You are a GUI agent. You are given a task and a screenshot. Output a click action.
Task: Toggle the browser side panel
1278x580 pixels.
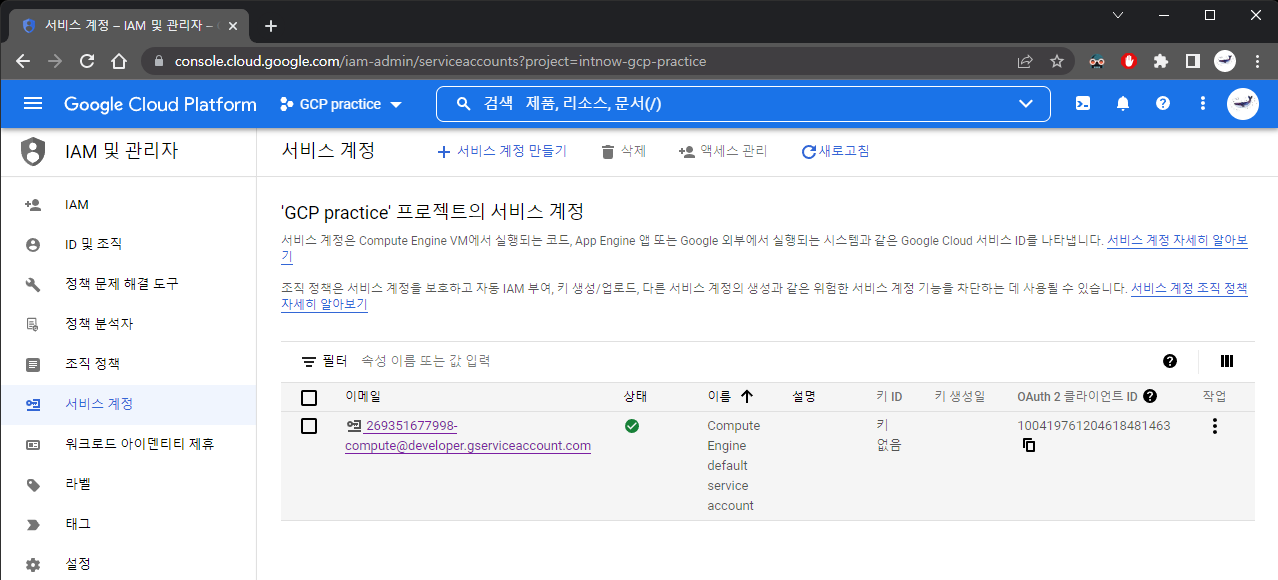pyautogui.click(x=1193, y=61)
